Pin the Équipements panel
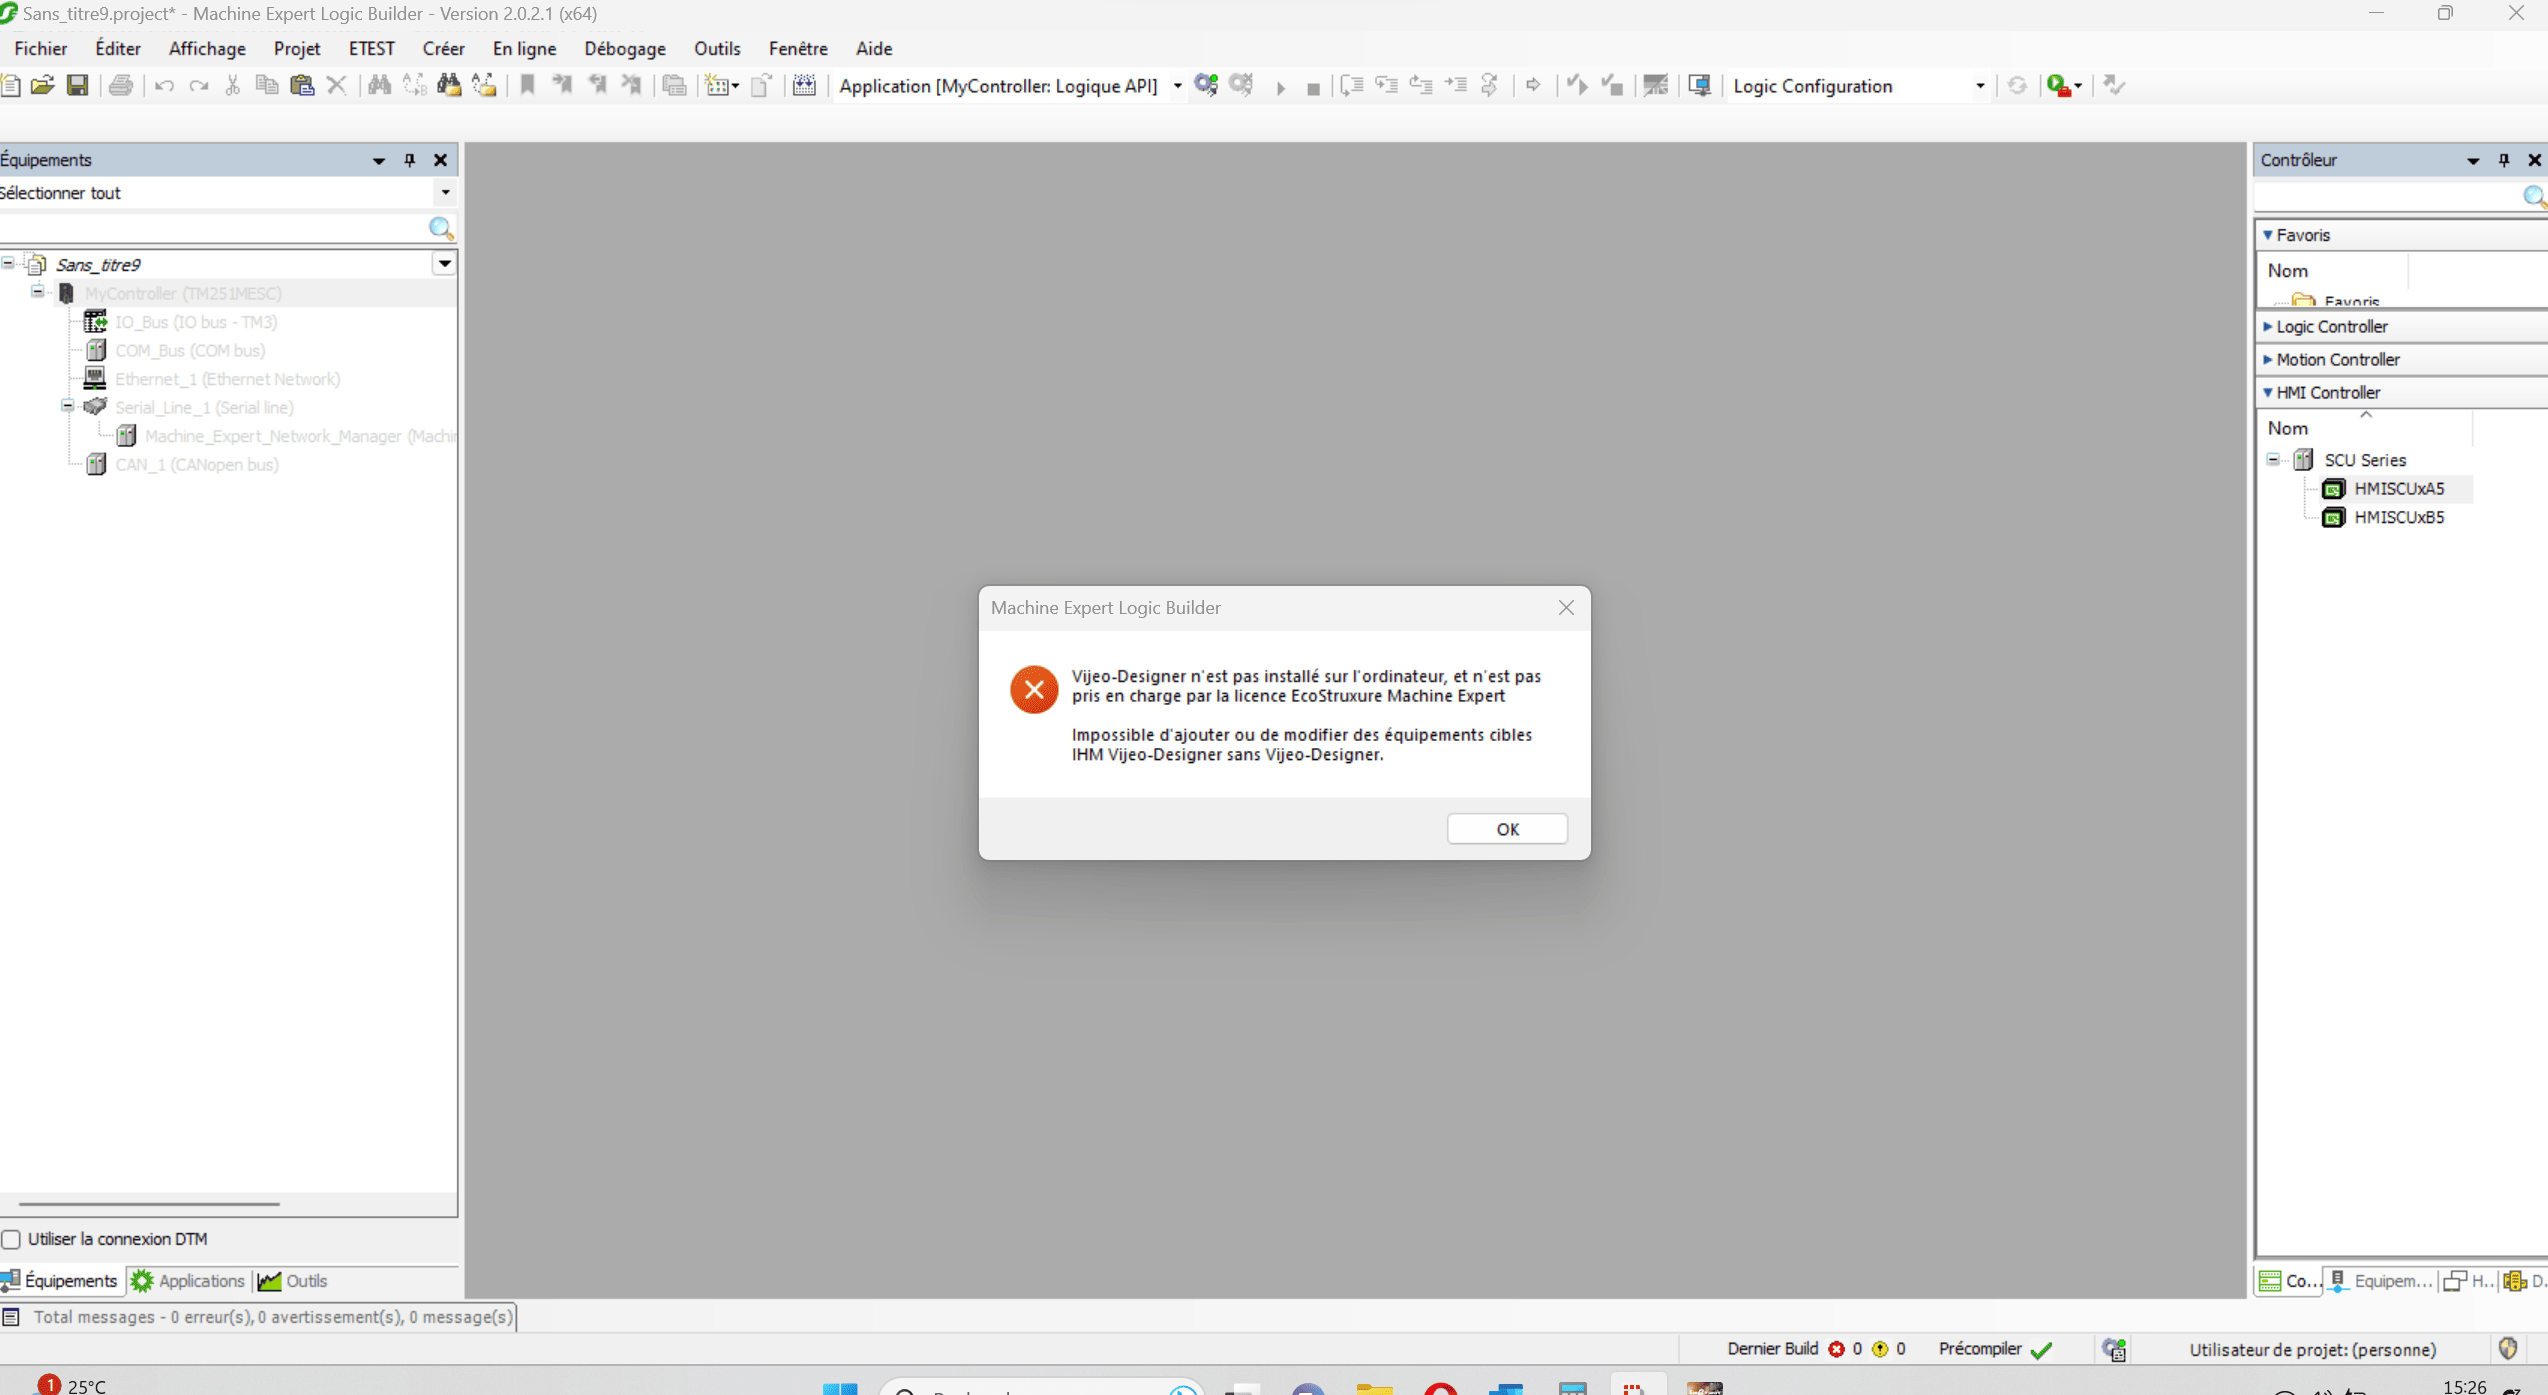 point(409,160)
